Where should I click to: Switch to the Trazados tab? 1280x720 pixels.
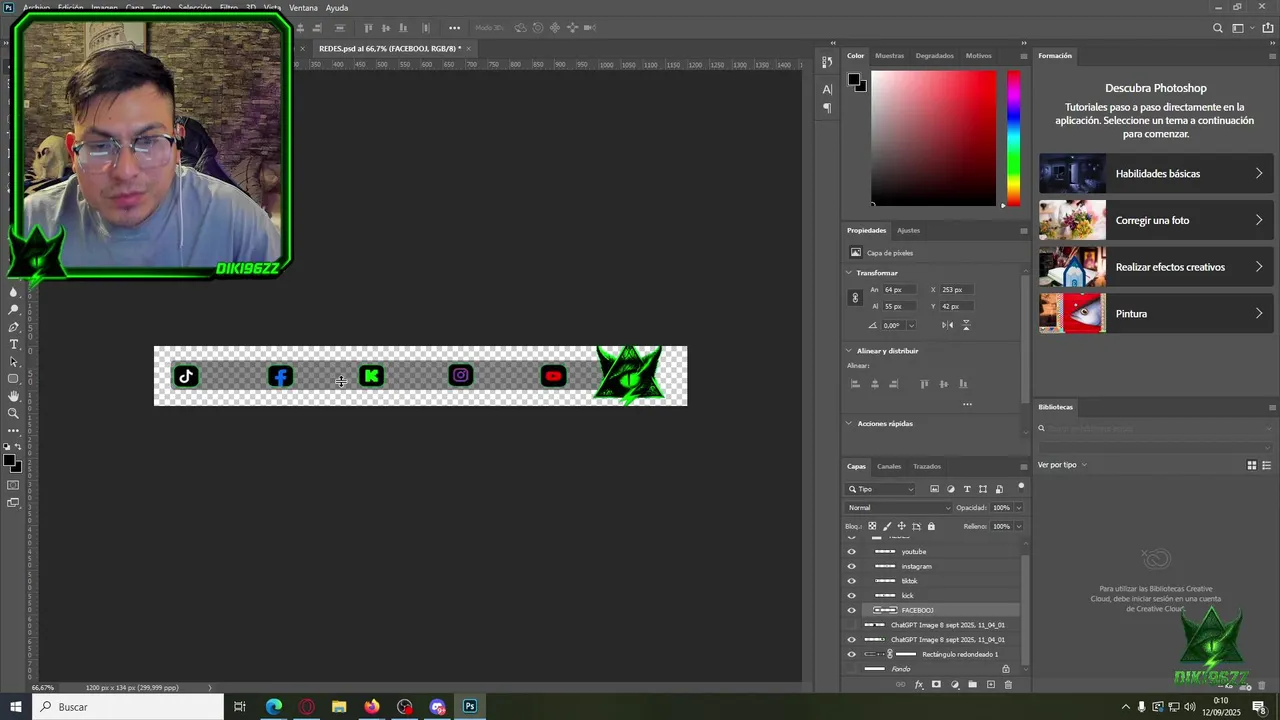pos(927,466)
